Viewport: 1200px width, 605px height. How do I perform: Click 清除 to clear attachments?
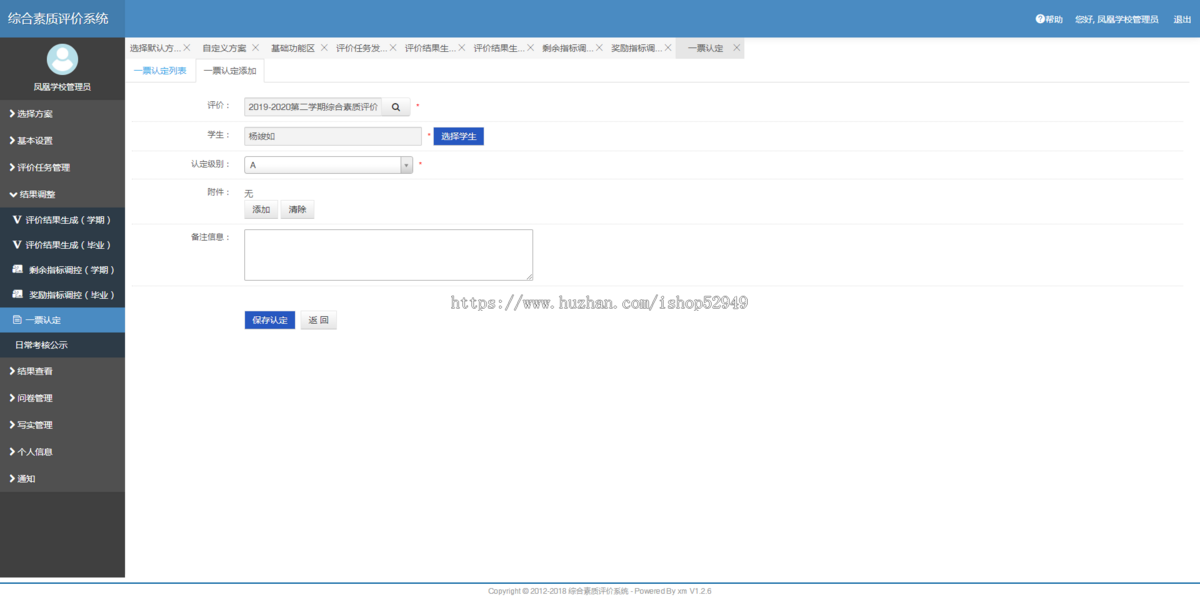[x=297, y=210]
